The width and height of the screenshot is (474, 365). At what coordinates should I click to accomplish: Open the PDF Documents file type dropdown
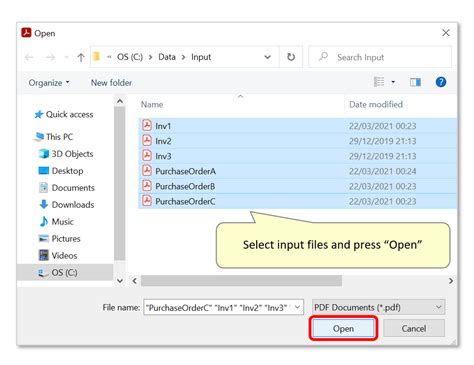point(378,307)
